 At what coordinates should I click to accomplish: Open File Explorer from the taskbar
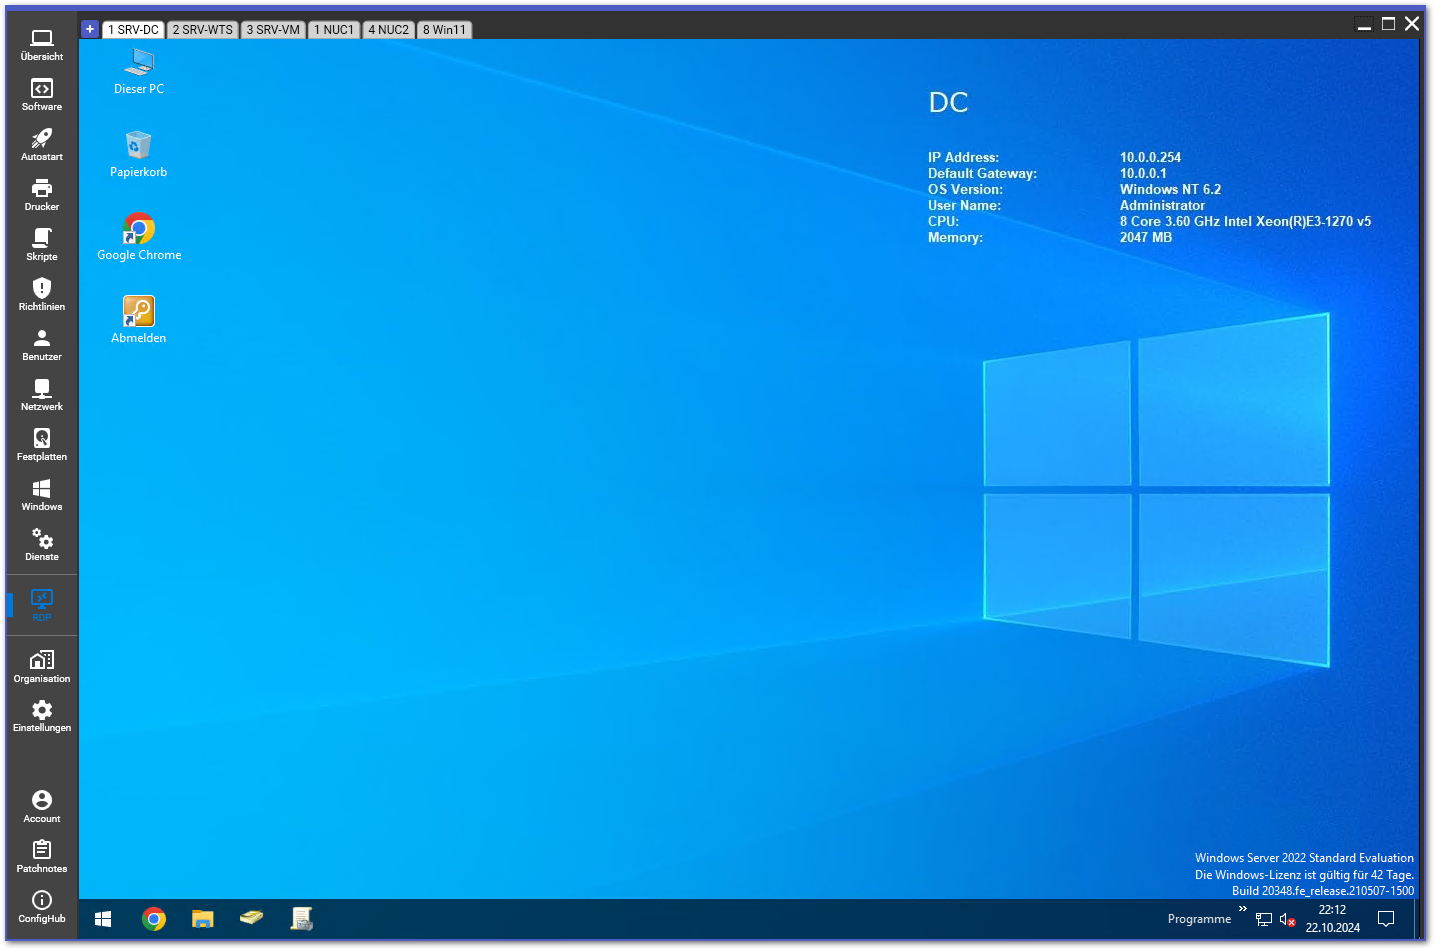pyautogui.click(x=203, y=919)
